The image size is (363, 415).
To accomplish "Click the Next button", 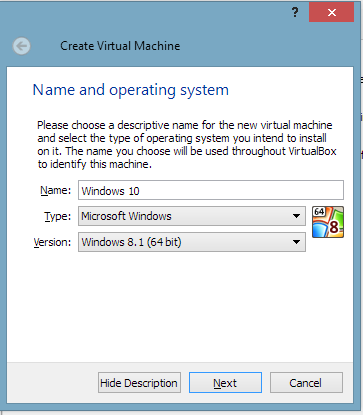I will coord(225,383).
